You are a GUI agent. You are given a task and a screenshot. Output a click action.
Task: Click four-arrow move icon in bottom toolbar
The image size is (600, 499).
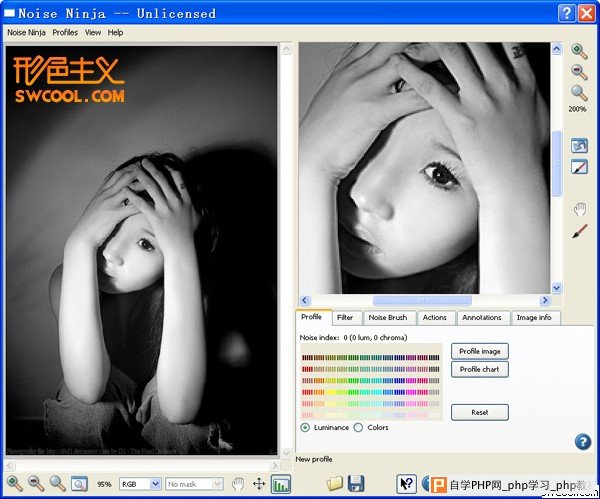259,484
